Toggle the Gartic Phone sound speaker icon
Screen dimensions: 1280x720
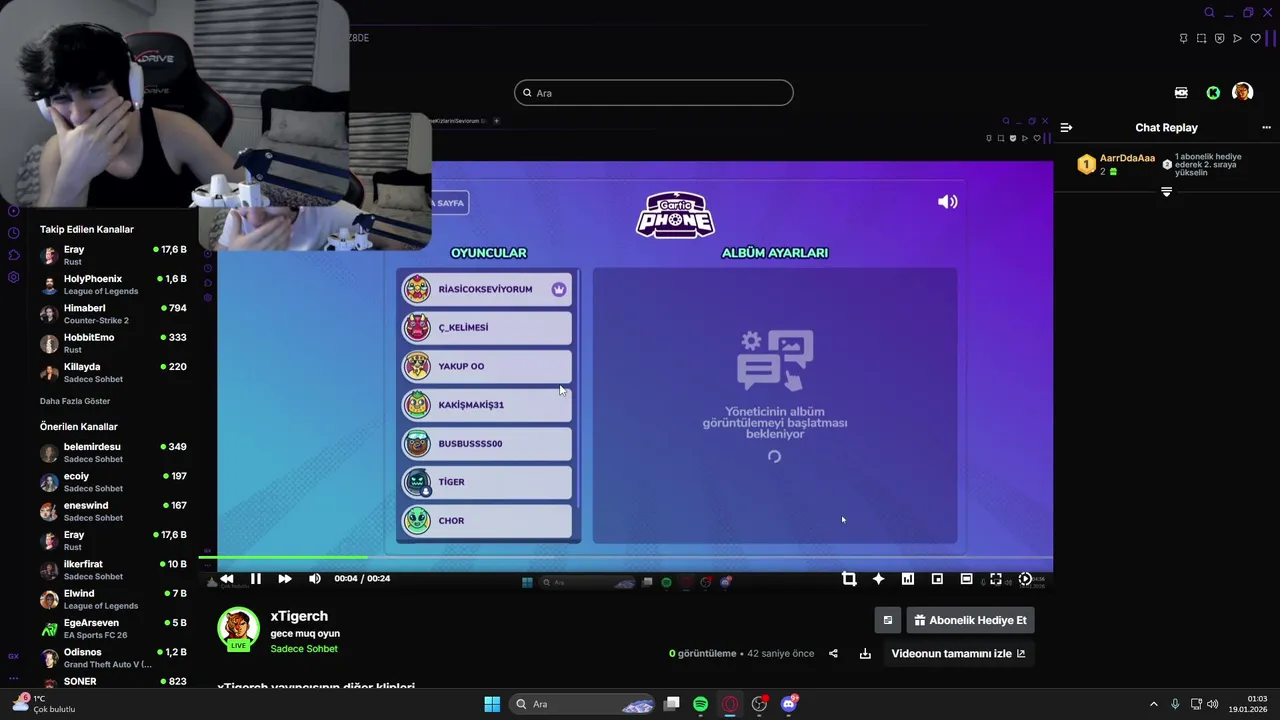(947, 202)
